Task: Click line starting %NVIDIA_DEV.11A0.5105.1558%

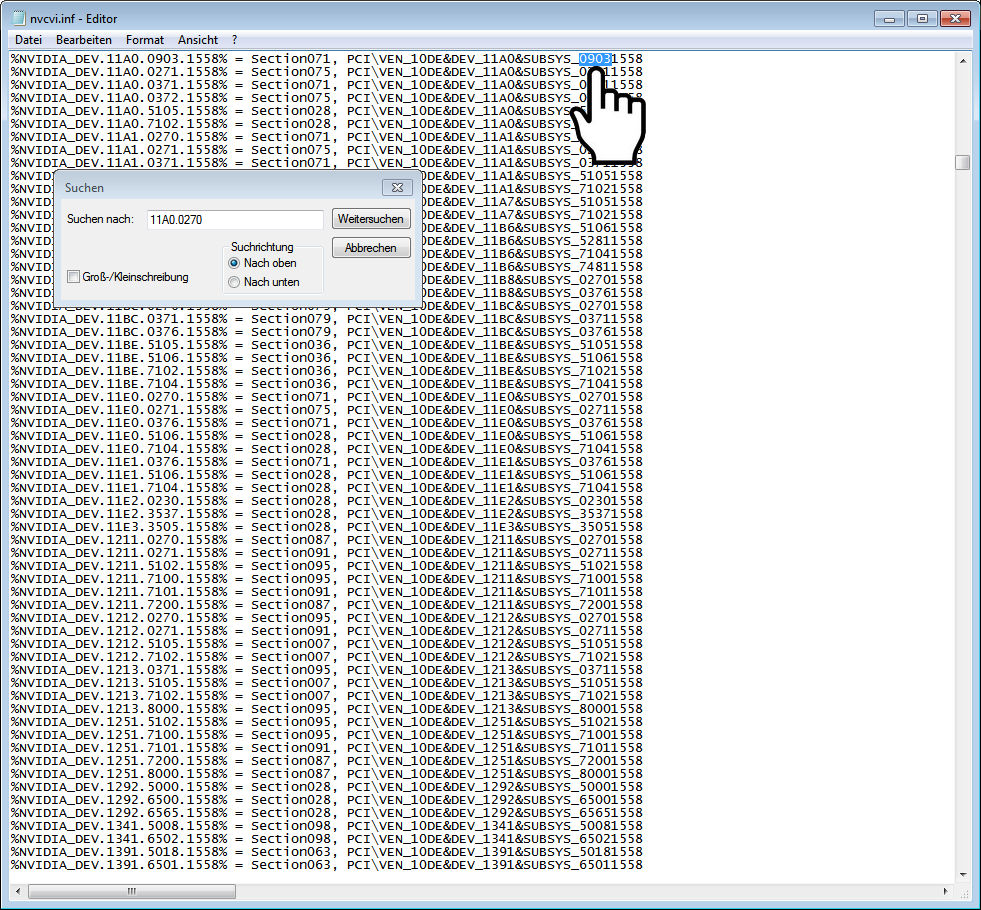Action: coord(327,111)
